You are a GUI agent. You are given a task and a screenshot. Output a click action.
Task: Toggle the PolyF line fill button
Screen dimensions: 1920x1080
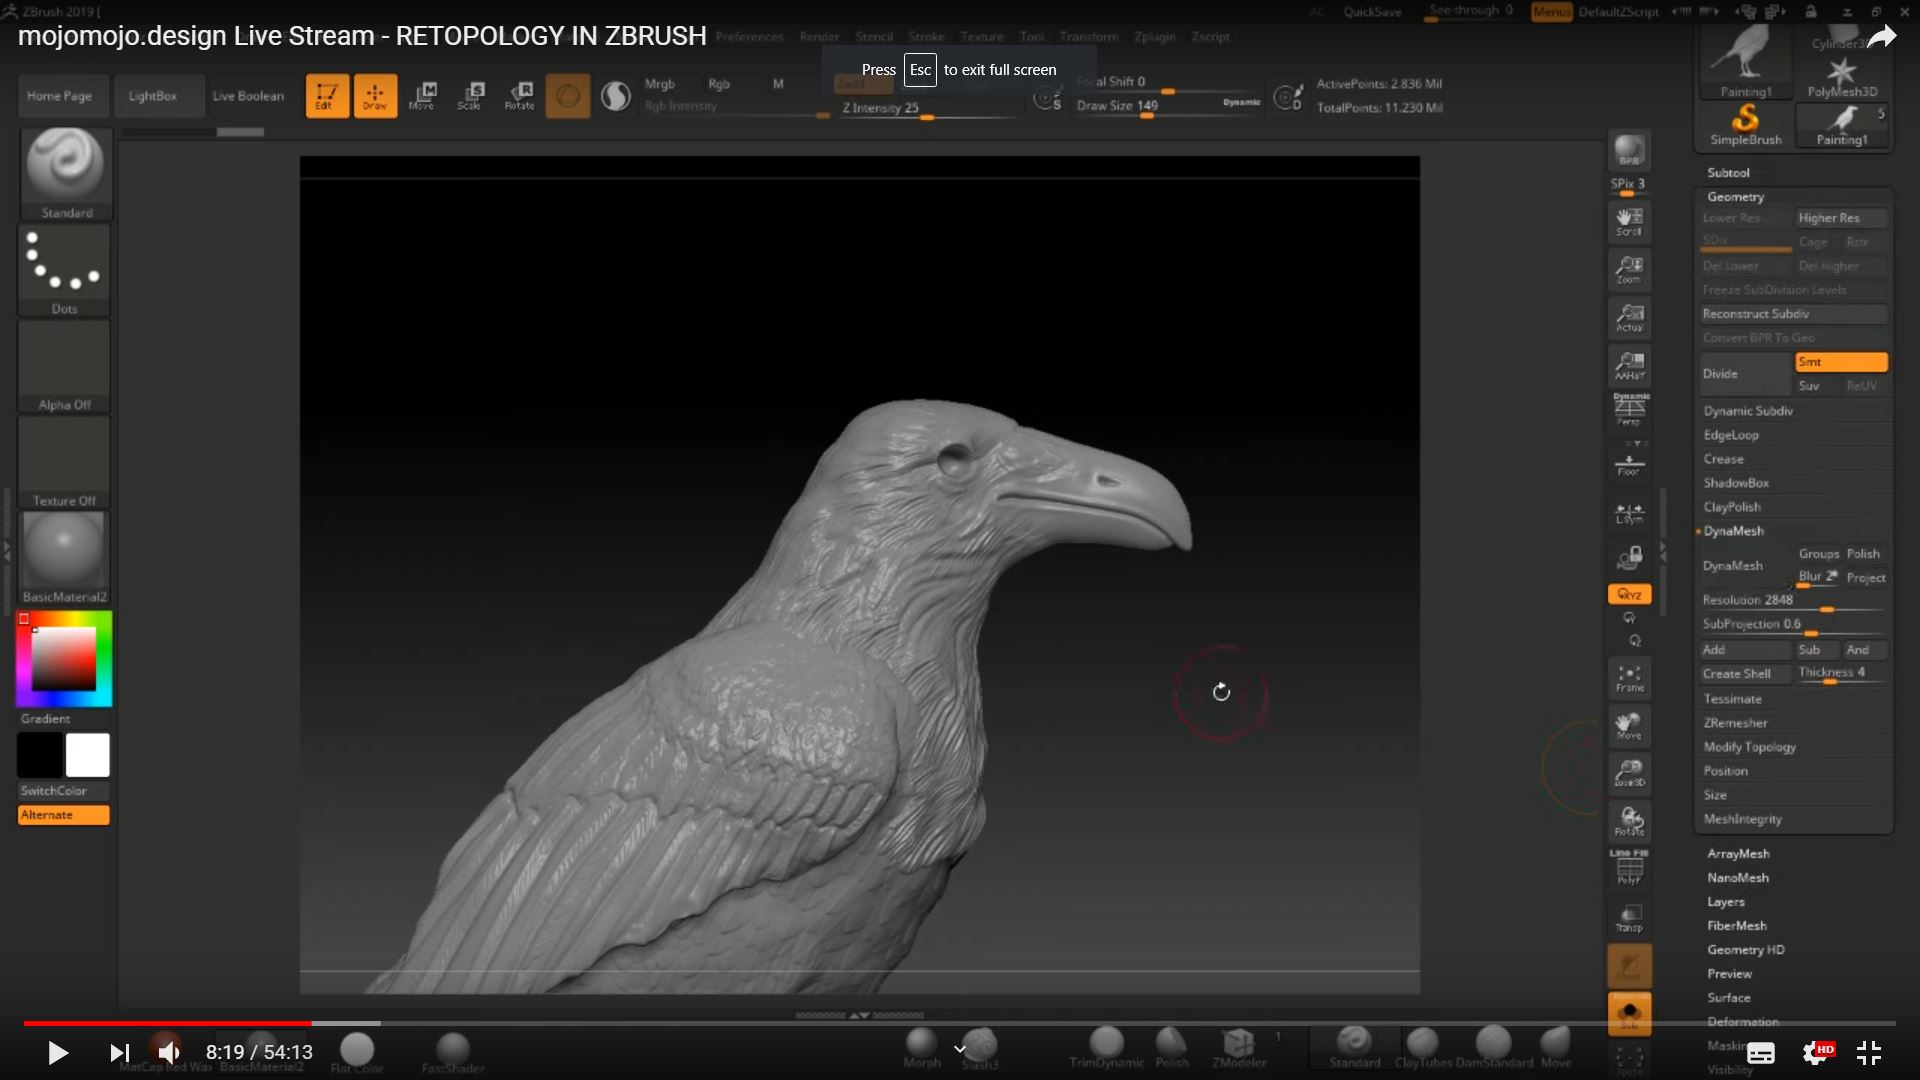click(x=1629, y=867)
